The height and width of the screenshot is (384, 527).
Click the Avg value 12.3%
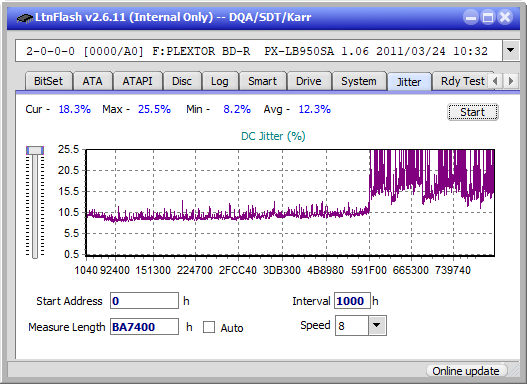[x=315, y=109]
